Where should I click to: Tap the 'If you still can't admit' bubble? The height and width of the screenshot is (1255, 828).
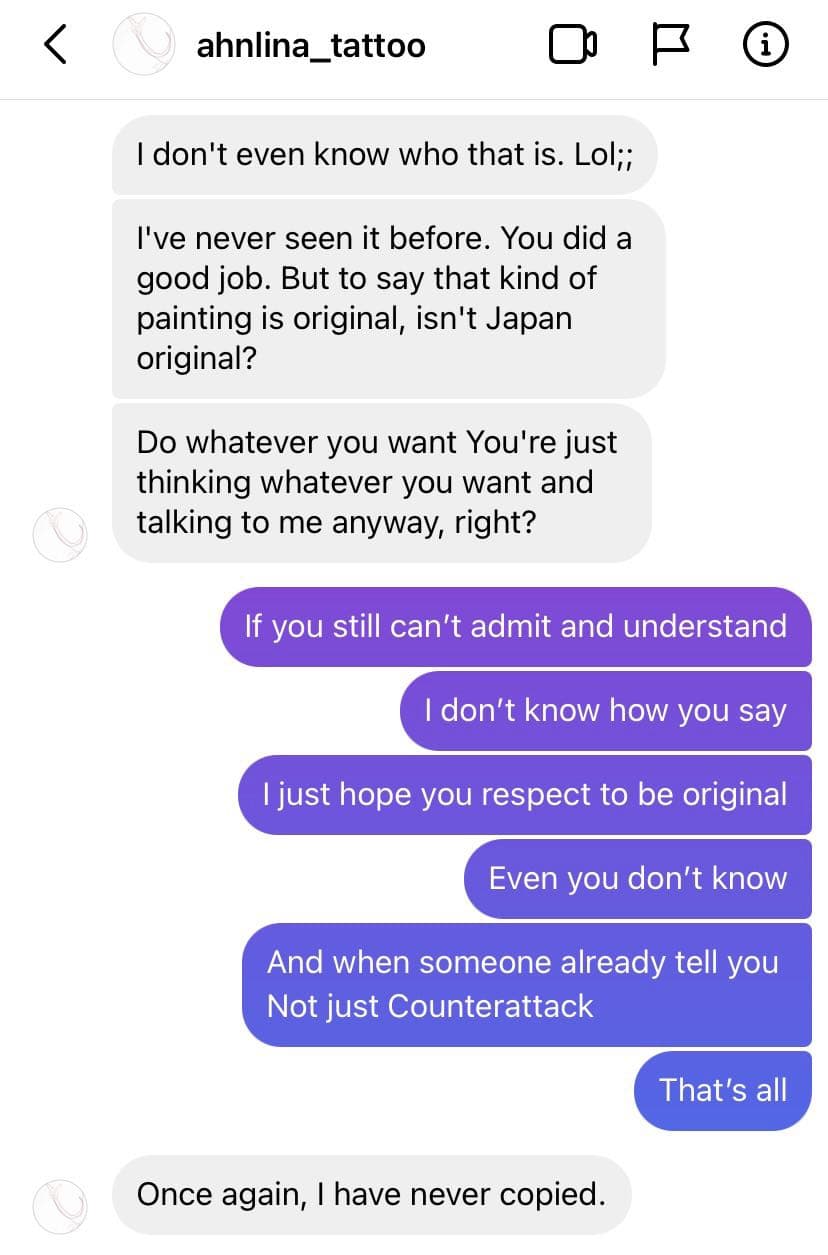pos(515,627)
